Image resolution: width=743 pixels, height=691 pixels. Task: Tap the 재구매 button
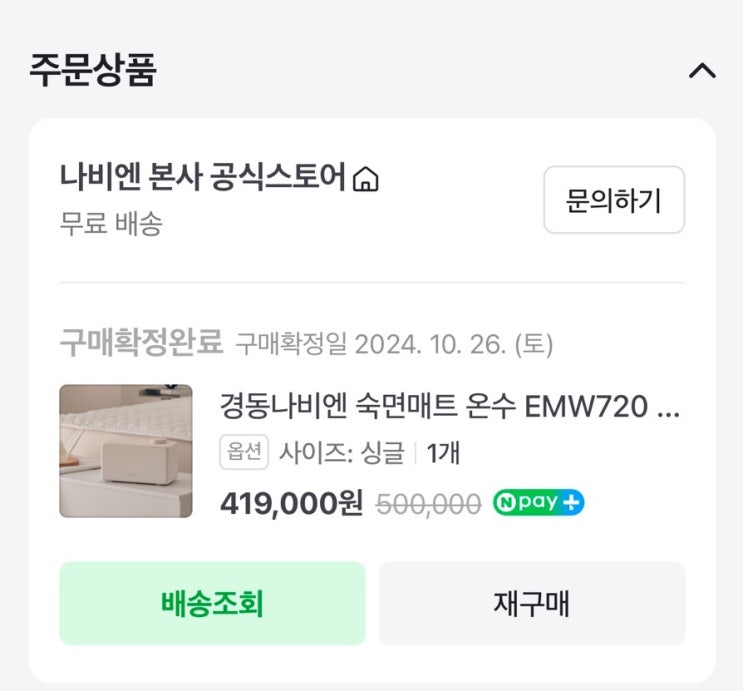pos(532,603)
